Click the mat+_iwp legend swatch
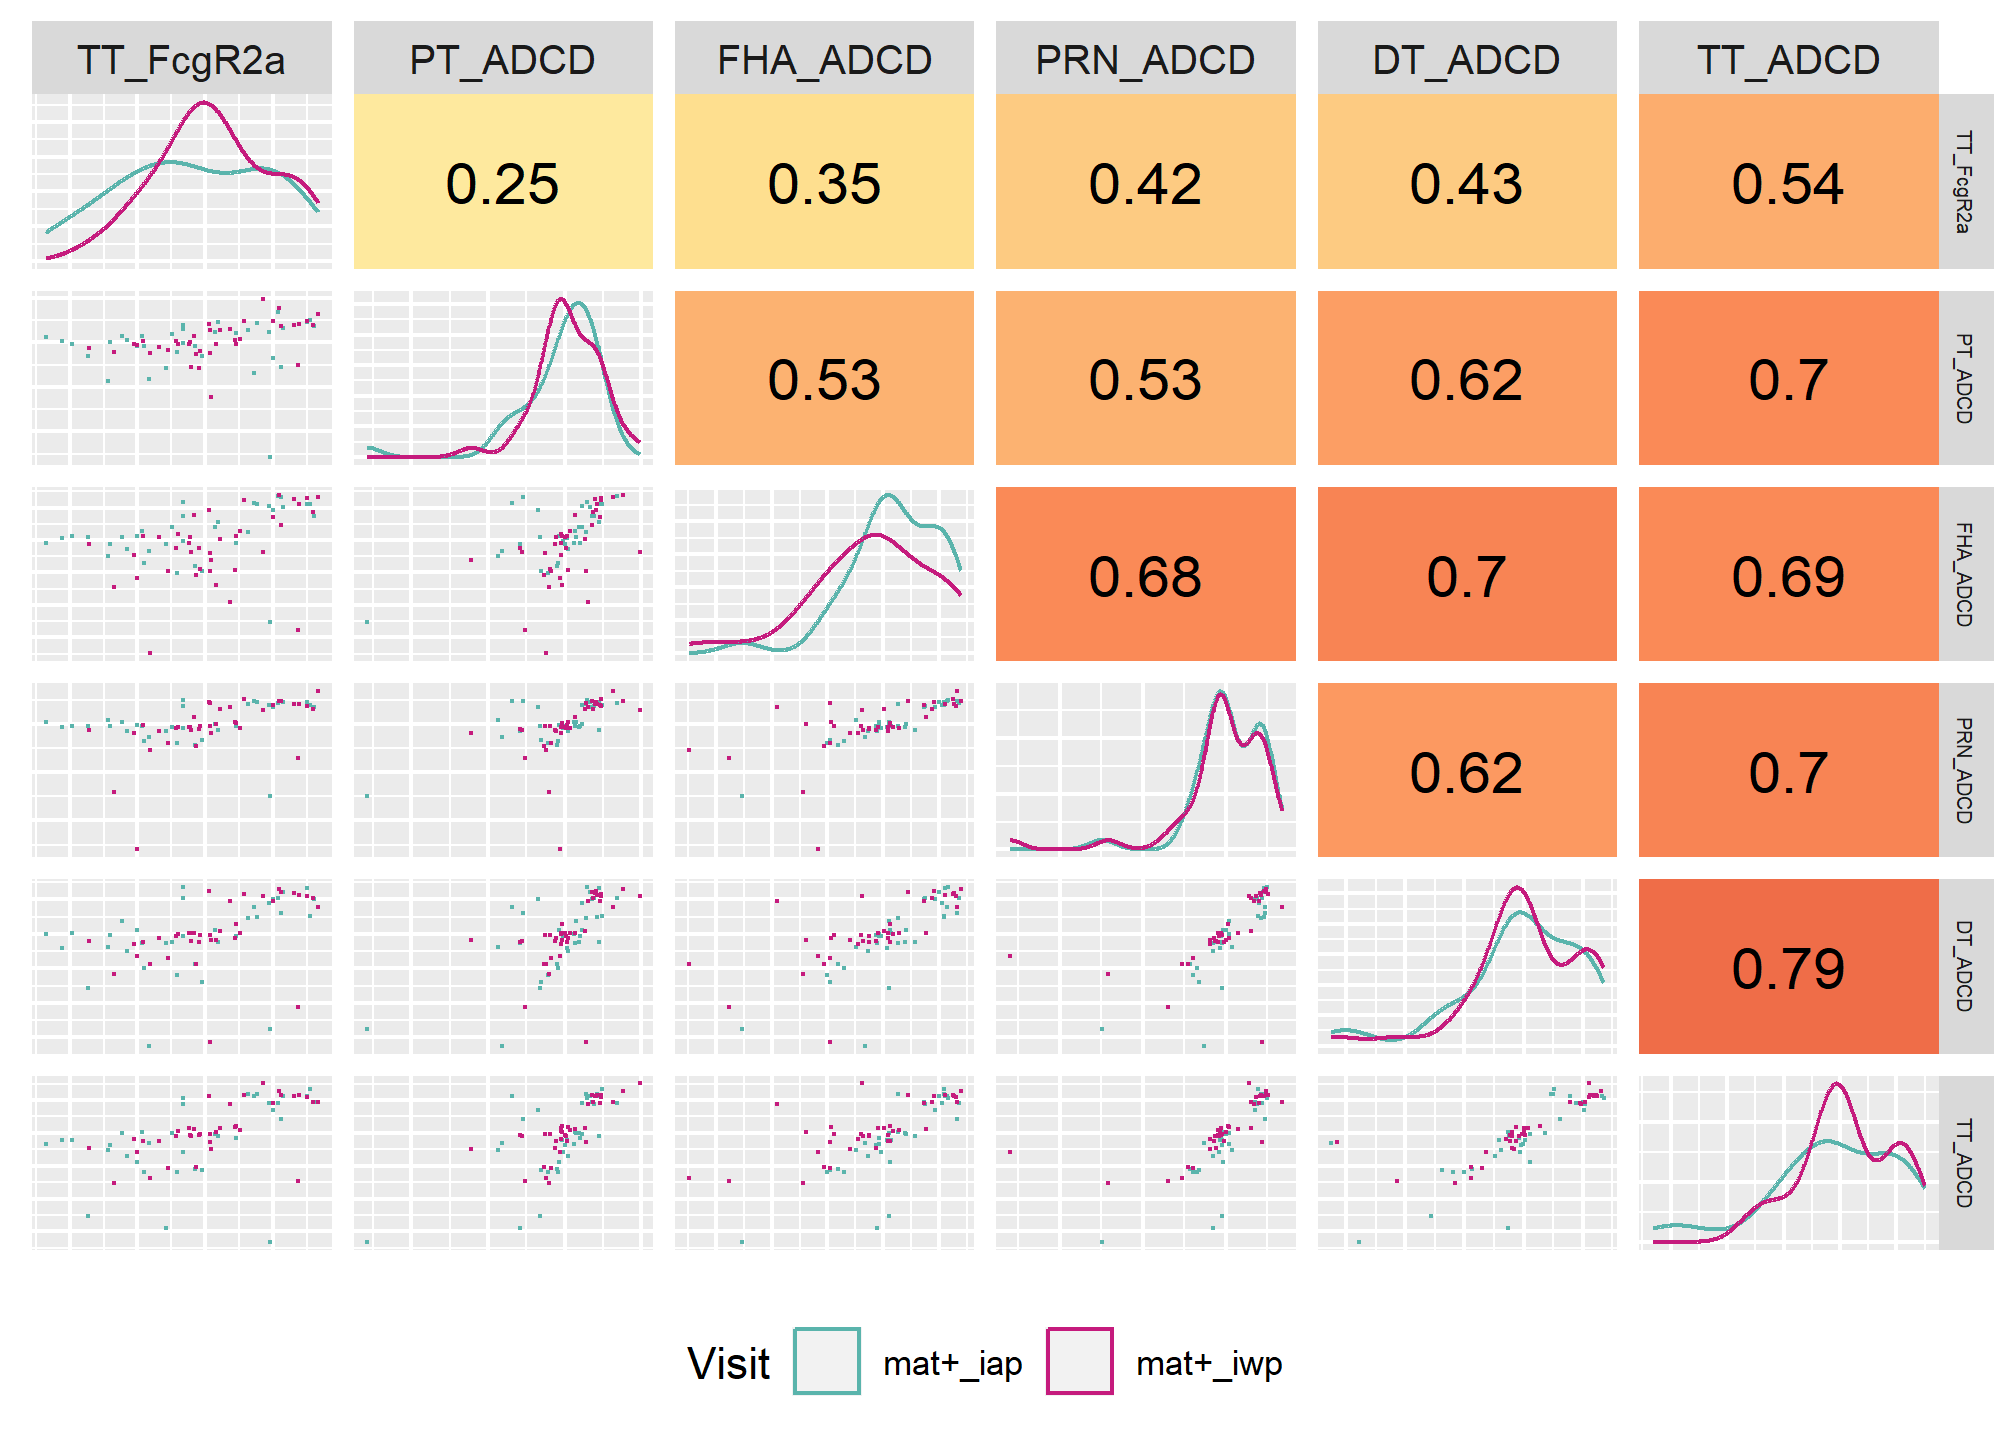 [x=1079, y=1360]
